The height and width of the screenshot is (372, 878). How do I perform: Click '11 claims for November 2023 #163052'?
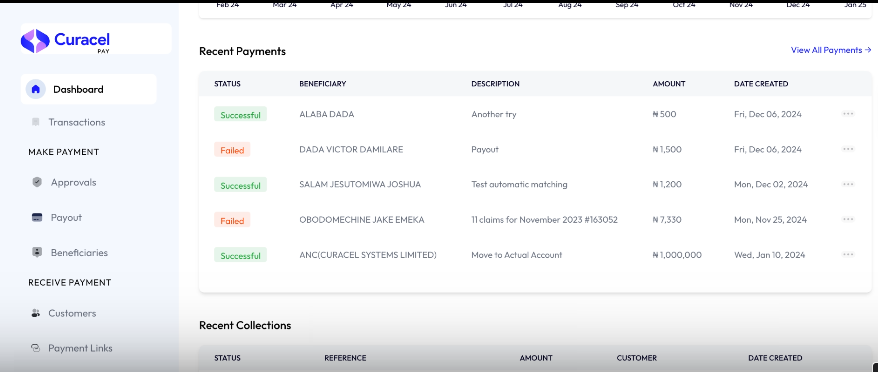[x=544, y=220]
